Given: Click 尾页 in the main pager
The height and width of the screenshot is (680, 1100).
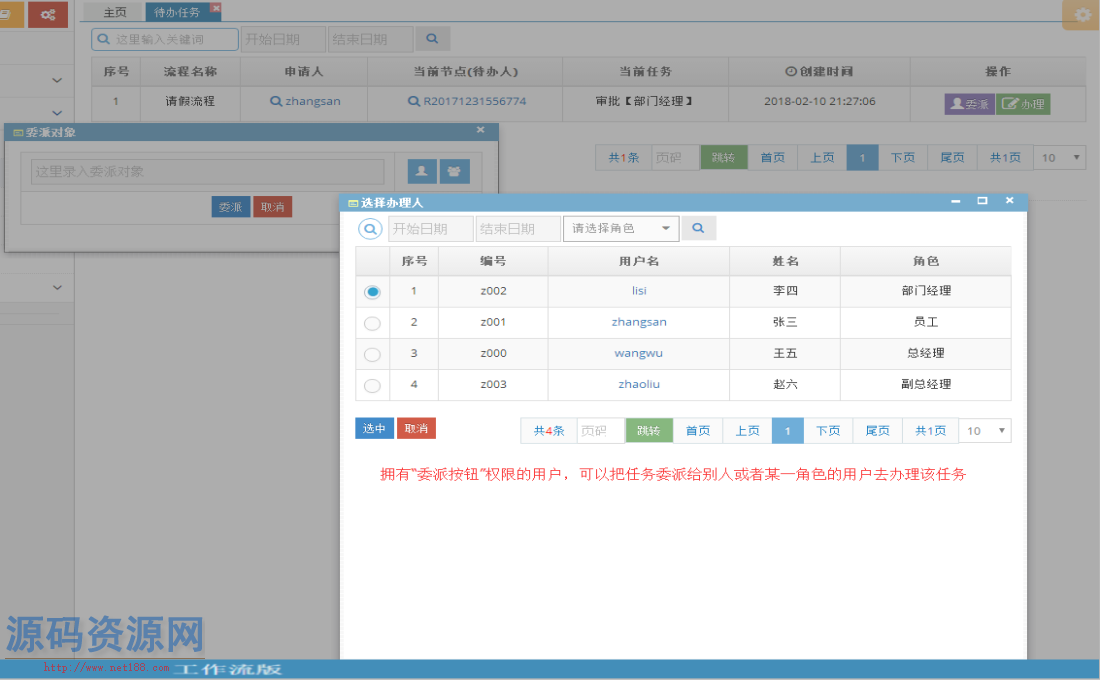Looking at the screenshot, I should coord(953,157).
